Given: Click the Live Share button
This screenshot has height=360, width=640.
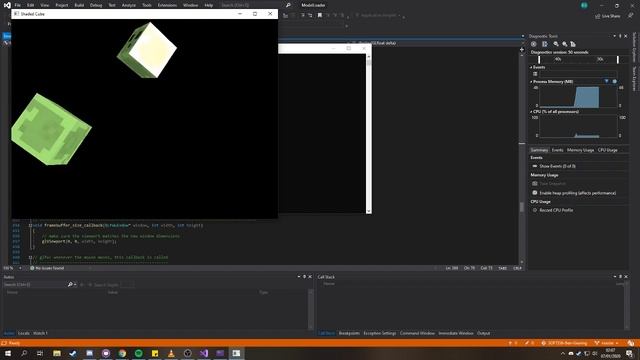Looking at the screenshot, I should click(608, 16).
